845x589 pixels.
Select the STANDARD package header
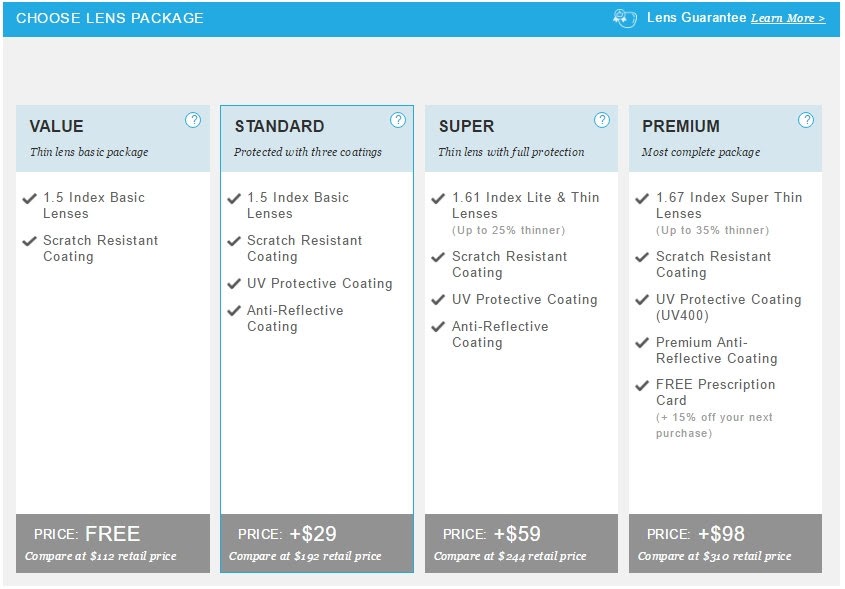pyautogui.click(x=317, y=138)
